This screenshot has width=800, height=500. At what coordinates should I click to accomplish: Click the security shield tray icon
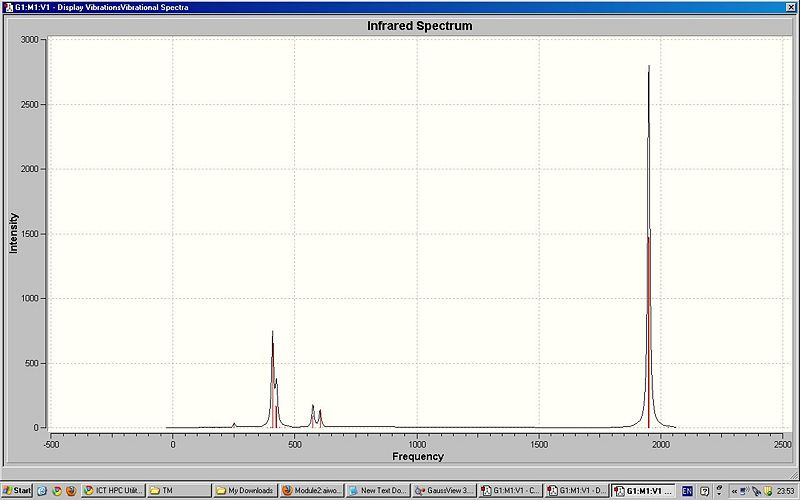767,491
